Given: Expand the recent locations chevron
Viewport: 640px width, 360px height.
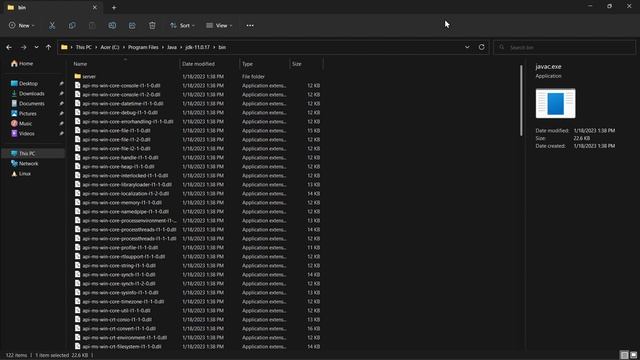Looking at the screenshot, I should [x=36, y=47].
